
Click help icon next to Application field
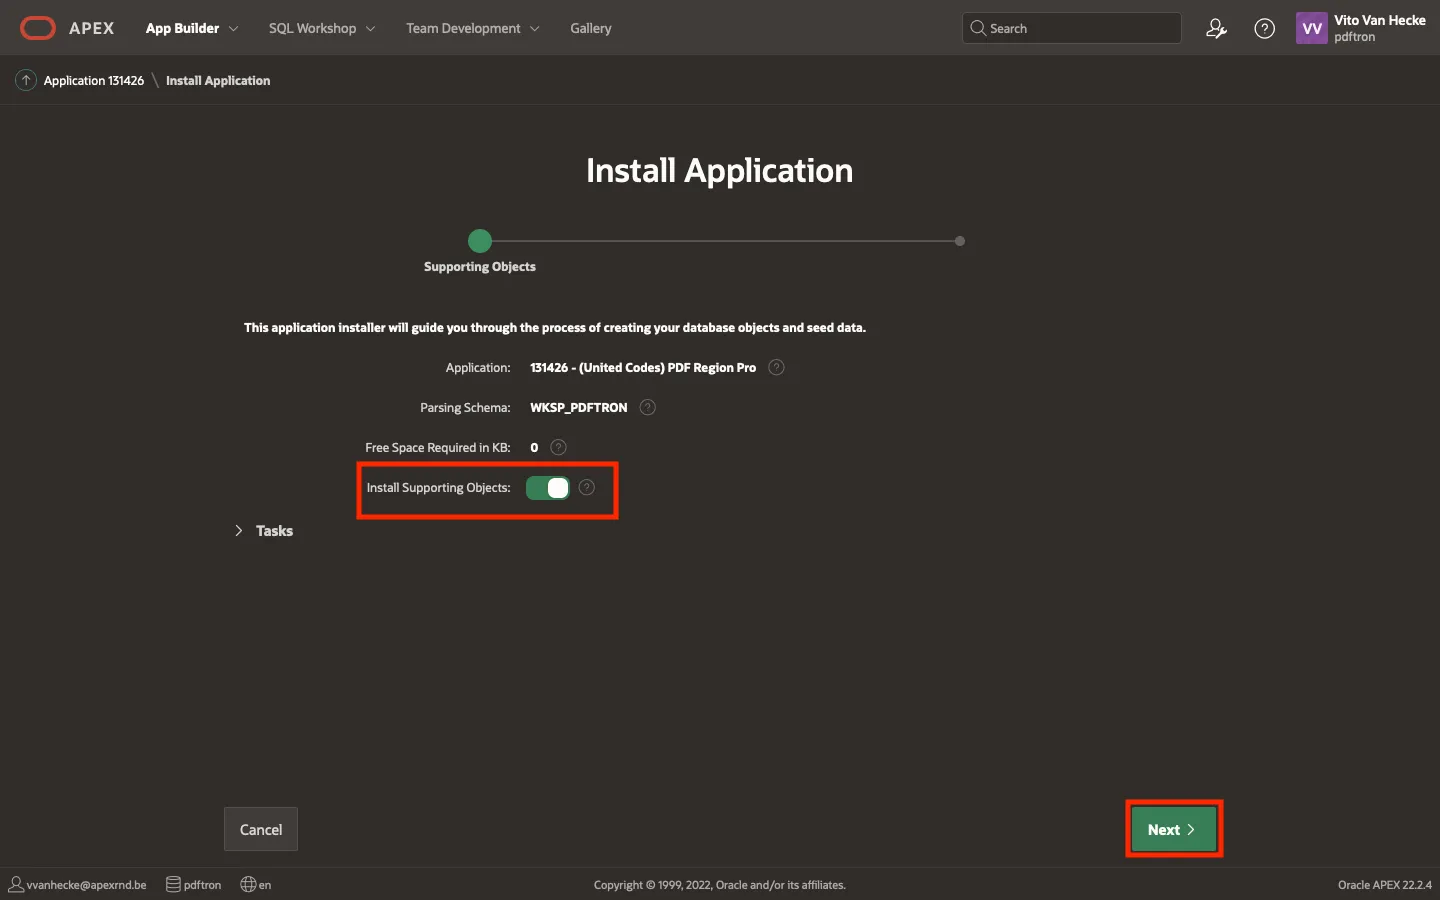776,368
